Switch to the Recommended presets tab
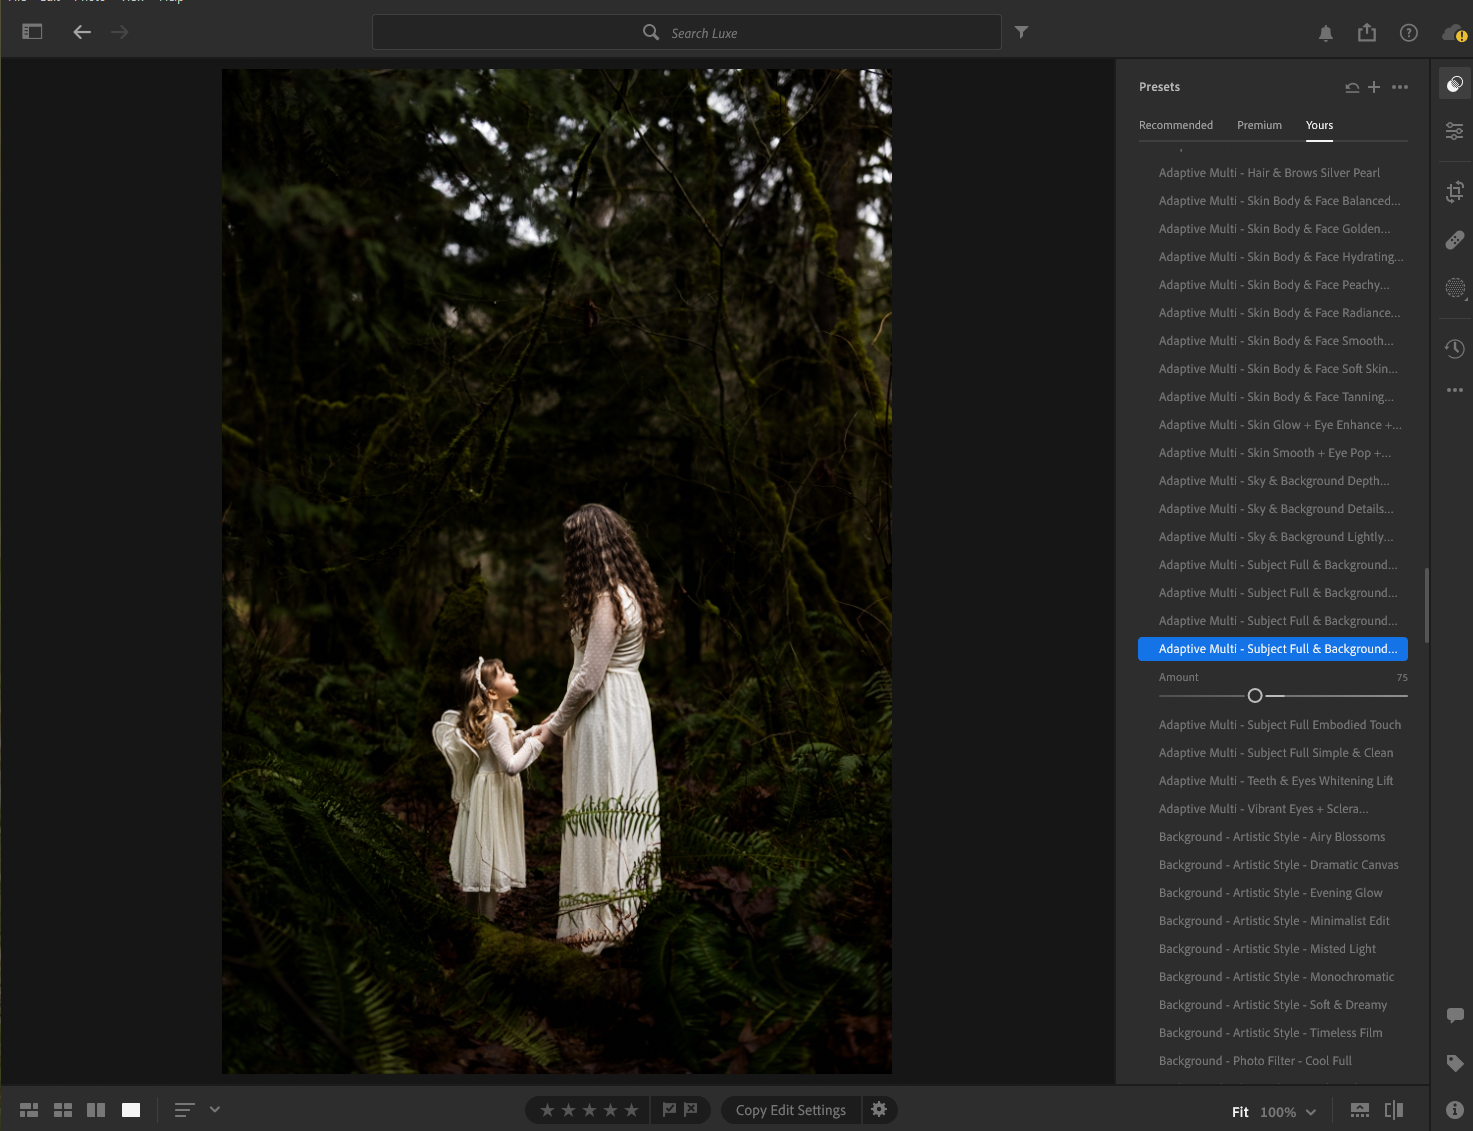This screenshot has width=1473, height=1131. 1176,125
